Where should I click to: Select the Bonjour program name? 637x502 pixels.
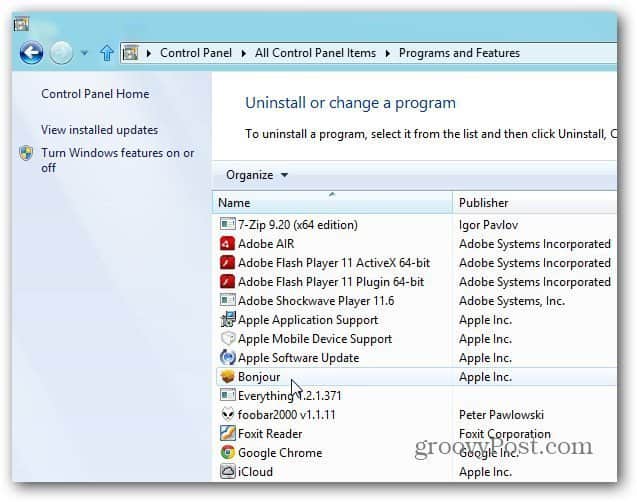click(259, 377)
